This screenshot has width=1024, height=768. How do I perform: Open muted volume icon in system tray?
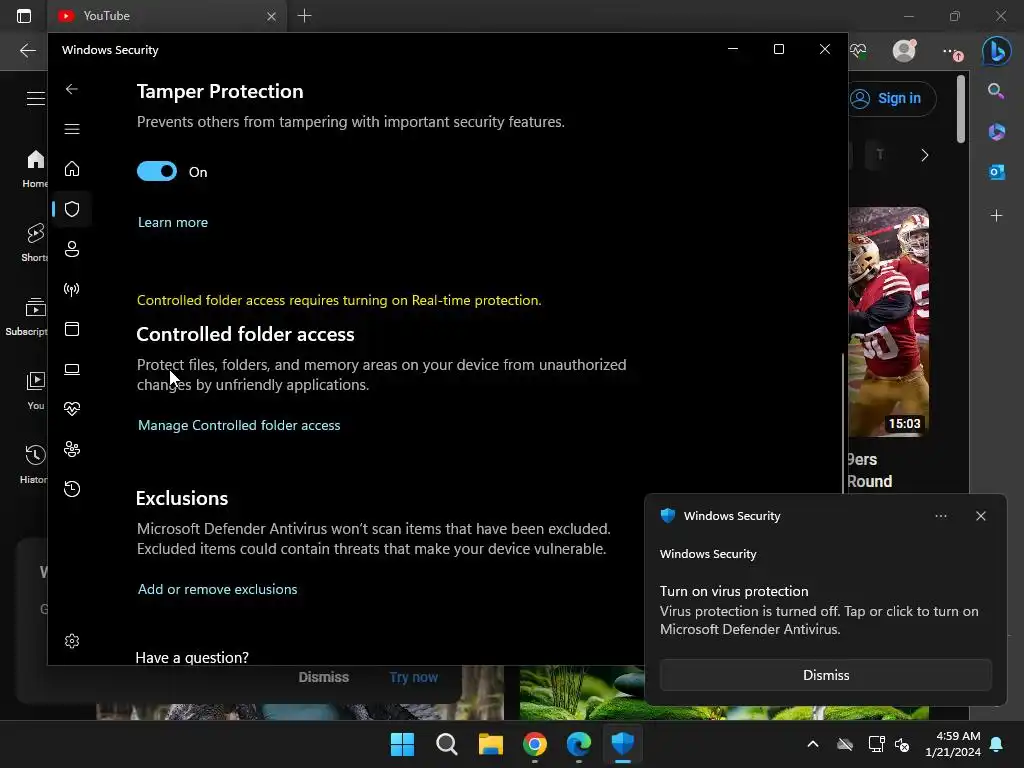pos(903,744)
